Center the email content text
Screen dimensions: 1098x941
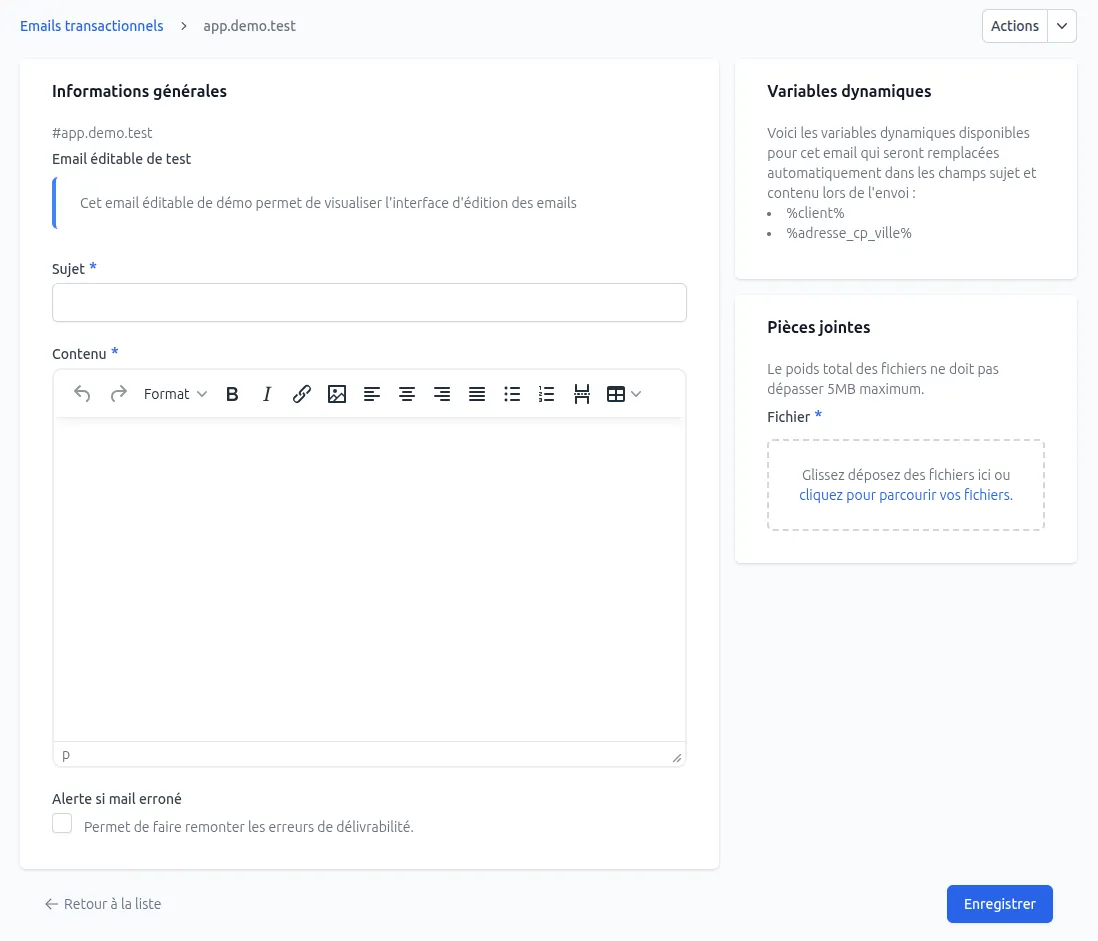[x=407, y=393]
